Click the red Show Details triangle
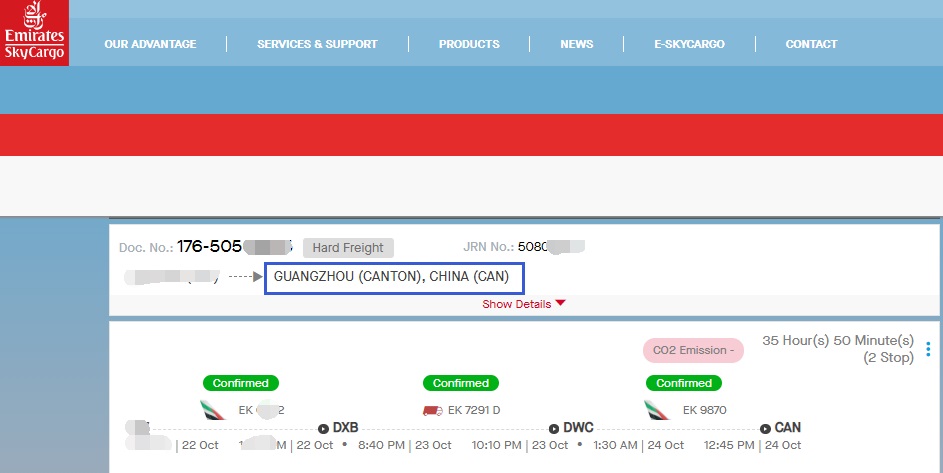The image size is (943, 473). coord(561,303)
